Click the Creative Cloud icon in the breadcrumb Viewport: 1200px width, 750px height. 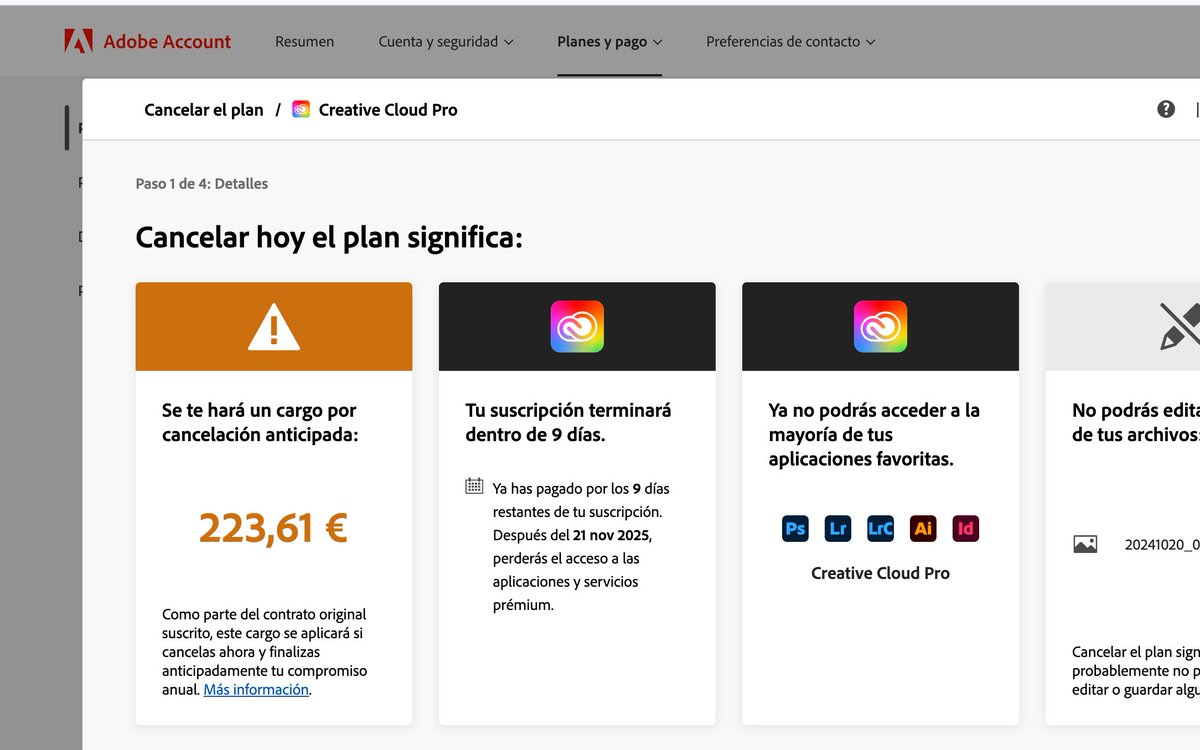point(300,110)
